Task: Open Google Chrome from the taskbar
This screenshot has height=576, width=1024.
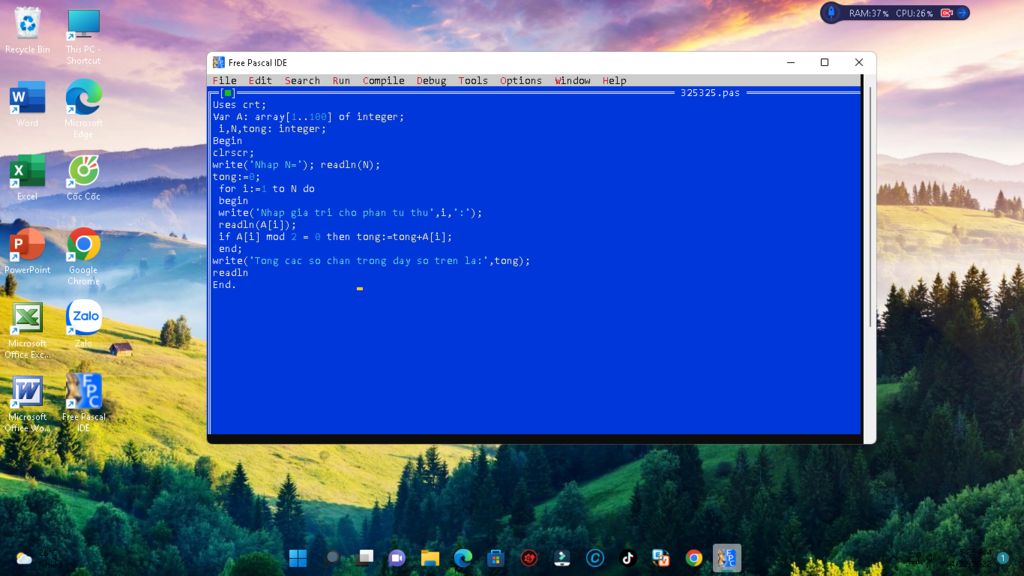Action: [694, 558]
